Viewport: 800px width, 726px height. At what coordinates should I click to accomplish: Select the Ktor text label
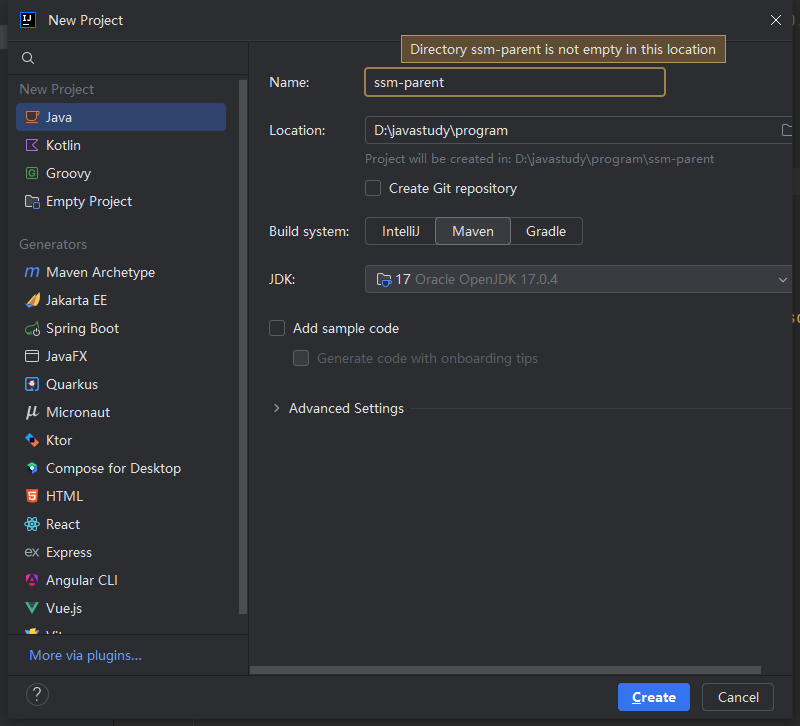[59, 440]
